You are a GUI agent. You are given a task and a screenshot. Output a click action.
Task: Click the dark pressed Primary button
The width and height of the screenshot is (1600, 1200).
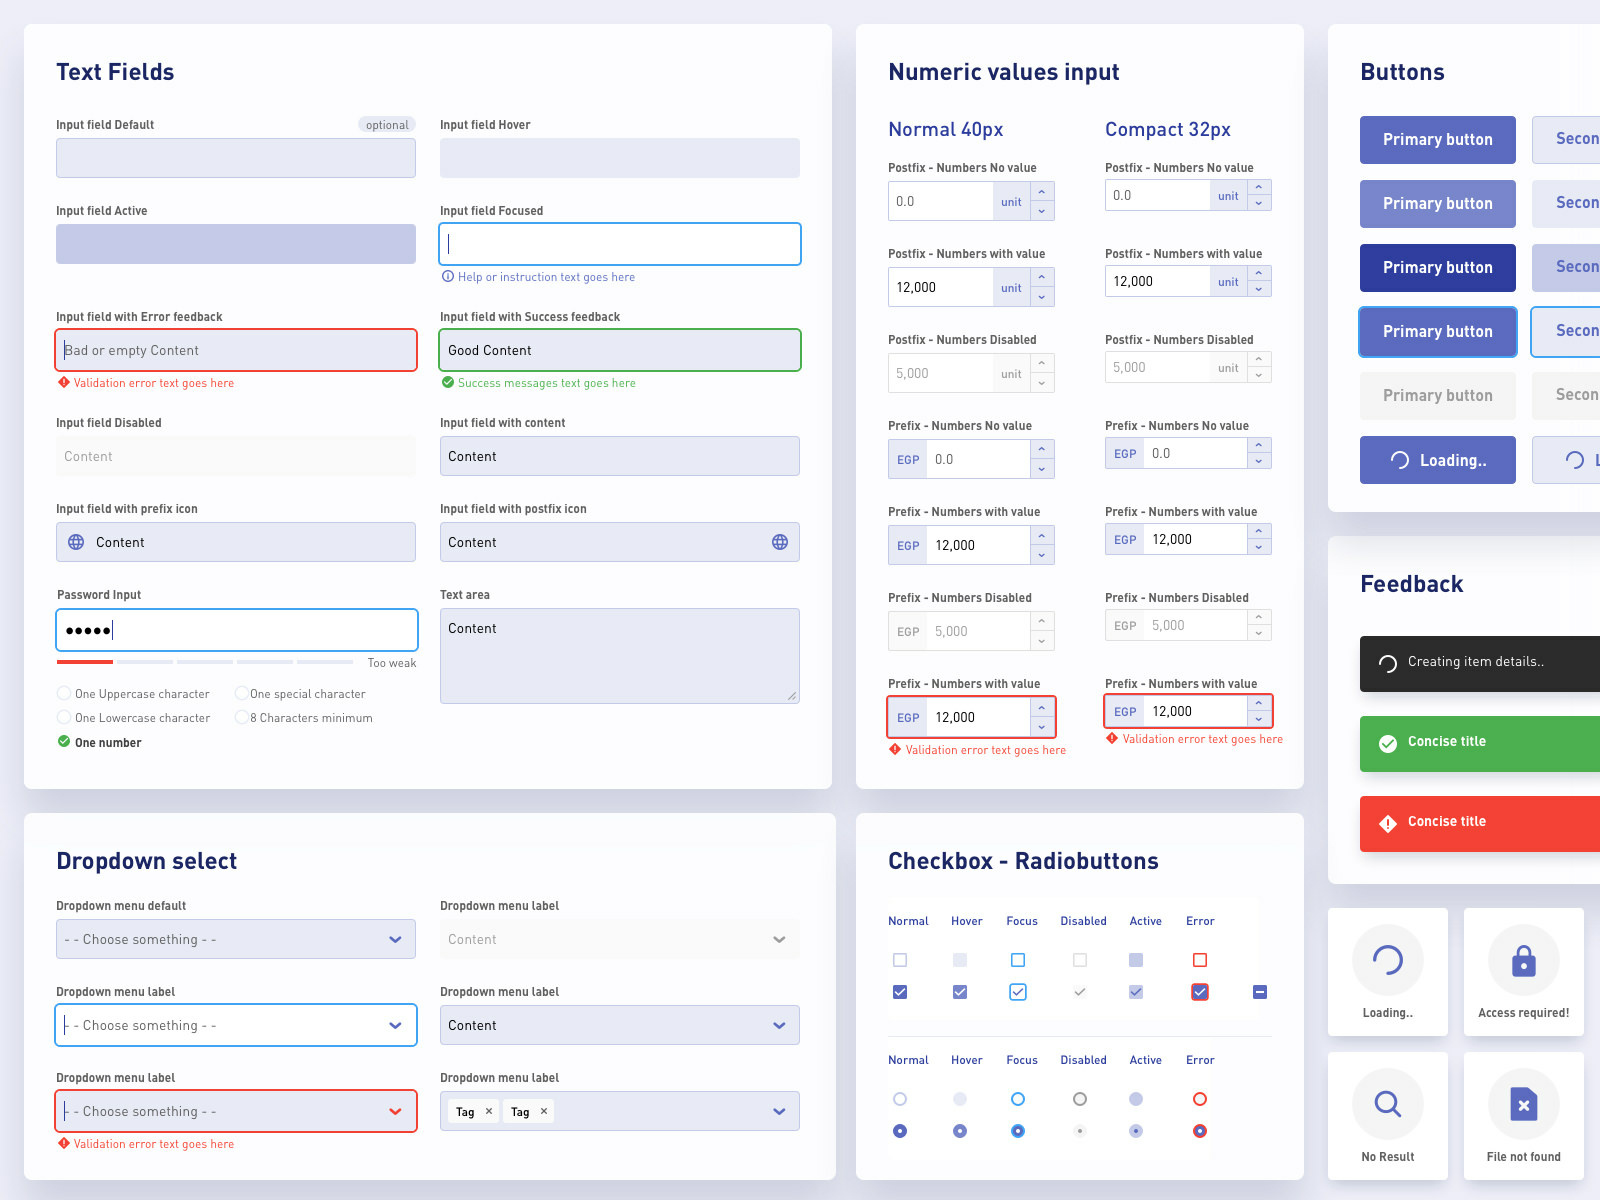coord(1437,267)
